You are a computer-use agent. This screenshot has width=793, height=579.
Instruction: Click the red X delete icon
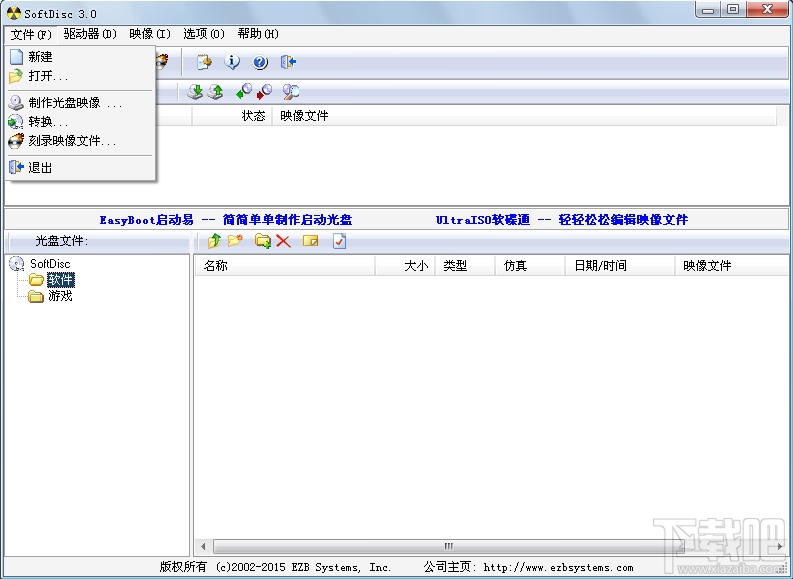click(x=283, y=241)
